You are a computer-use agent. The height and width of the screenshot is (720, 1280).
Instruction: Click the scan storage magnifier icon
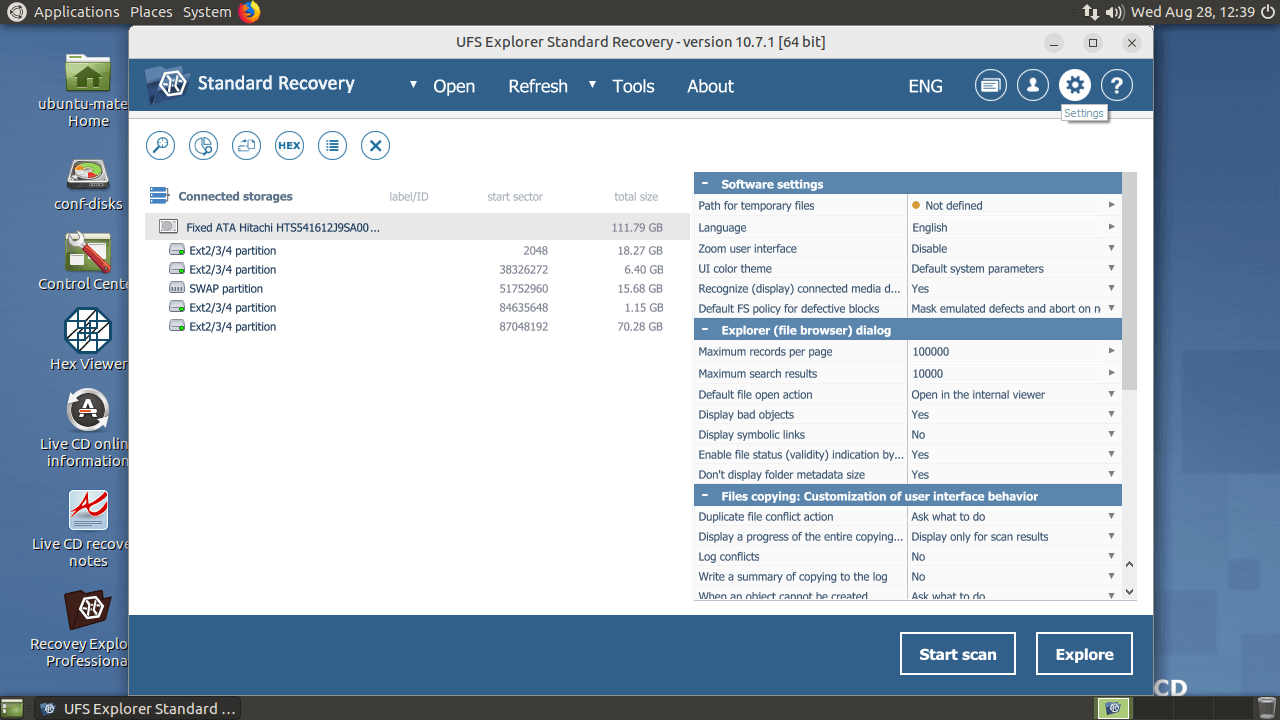point(160,145)
